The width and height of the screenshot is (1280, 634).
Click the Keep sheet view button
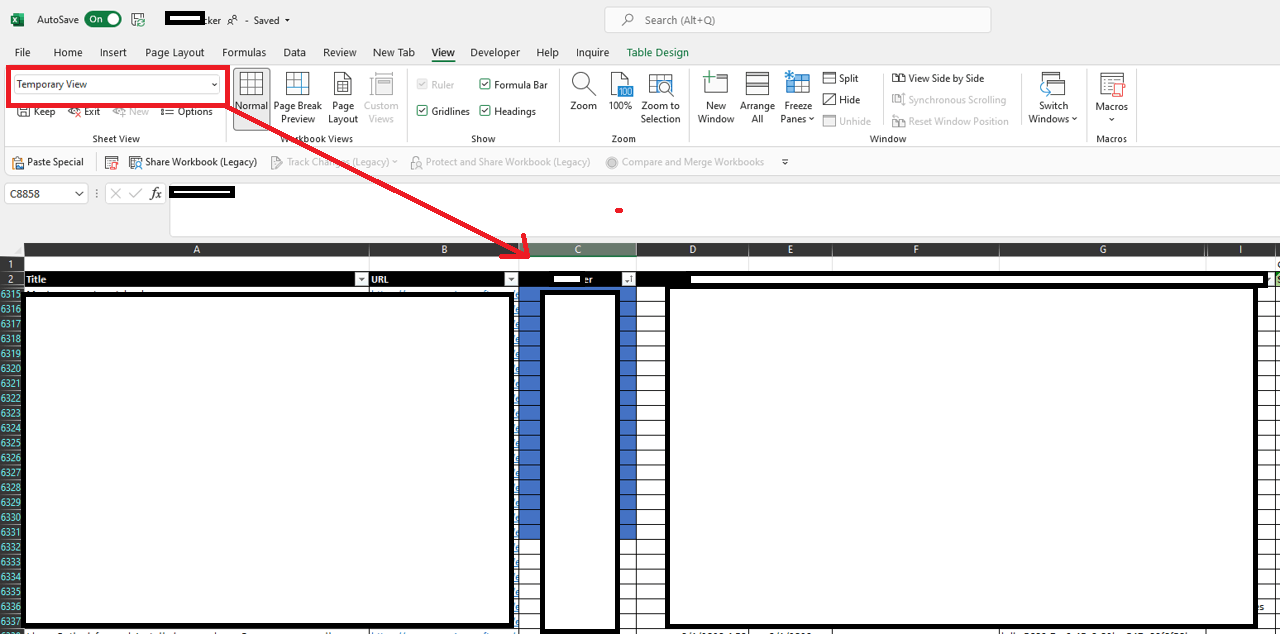tap(37, 112)
